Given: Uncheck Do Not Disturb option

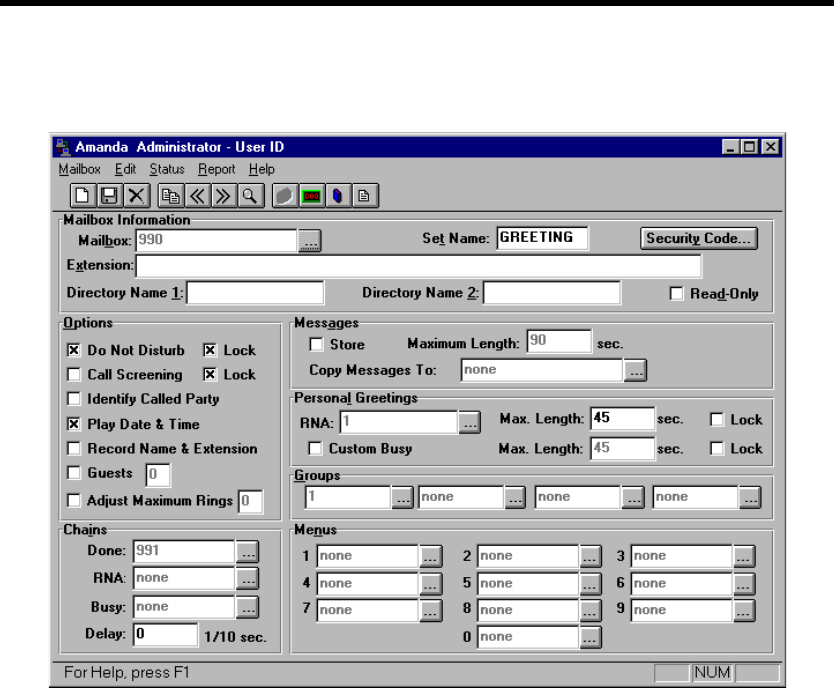Looking at the screenshot, I should click(74, 350).
